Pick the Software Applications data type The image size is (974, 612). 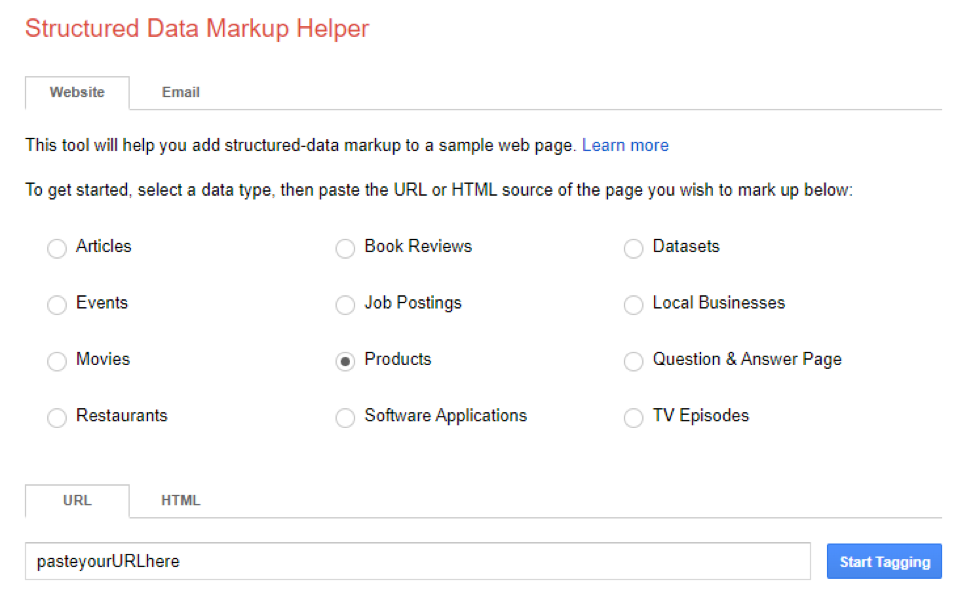tap(345, 418)
